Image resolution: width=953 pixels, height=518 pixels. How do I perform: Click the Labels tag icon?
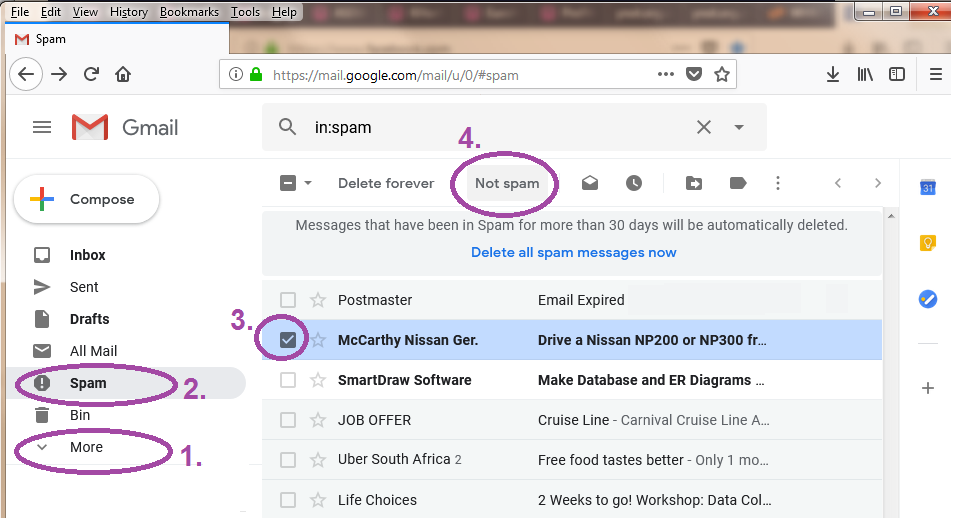point(738,183)
